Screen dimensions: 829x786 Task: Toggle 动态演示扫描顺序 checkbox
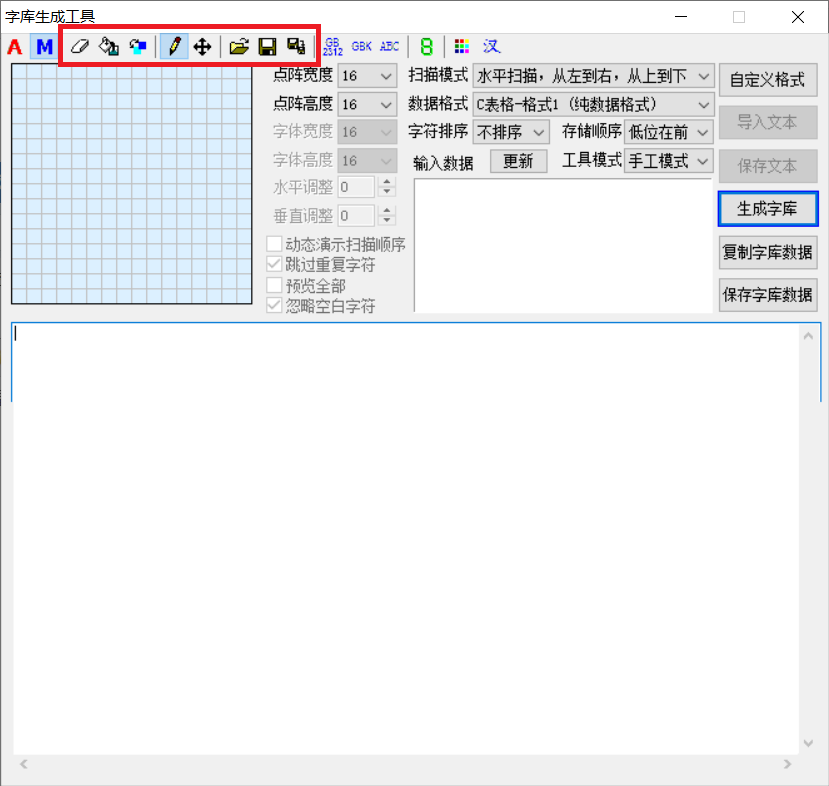pyautogui.click(x=274, y=244)
